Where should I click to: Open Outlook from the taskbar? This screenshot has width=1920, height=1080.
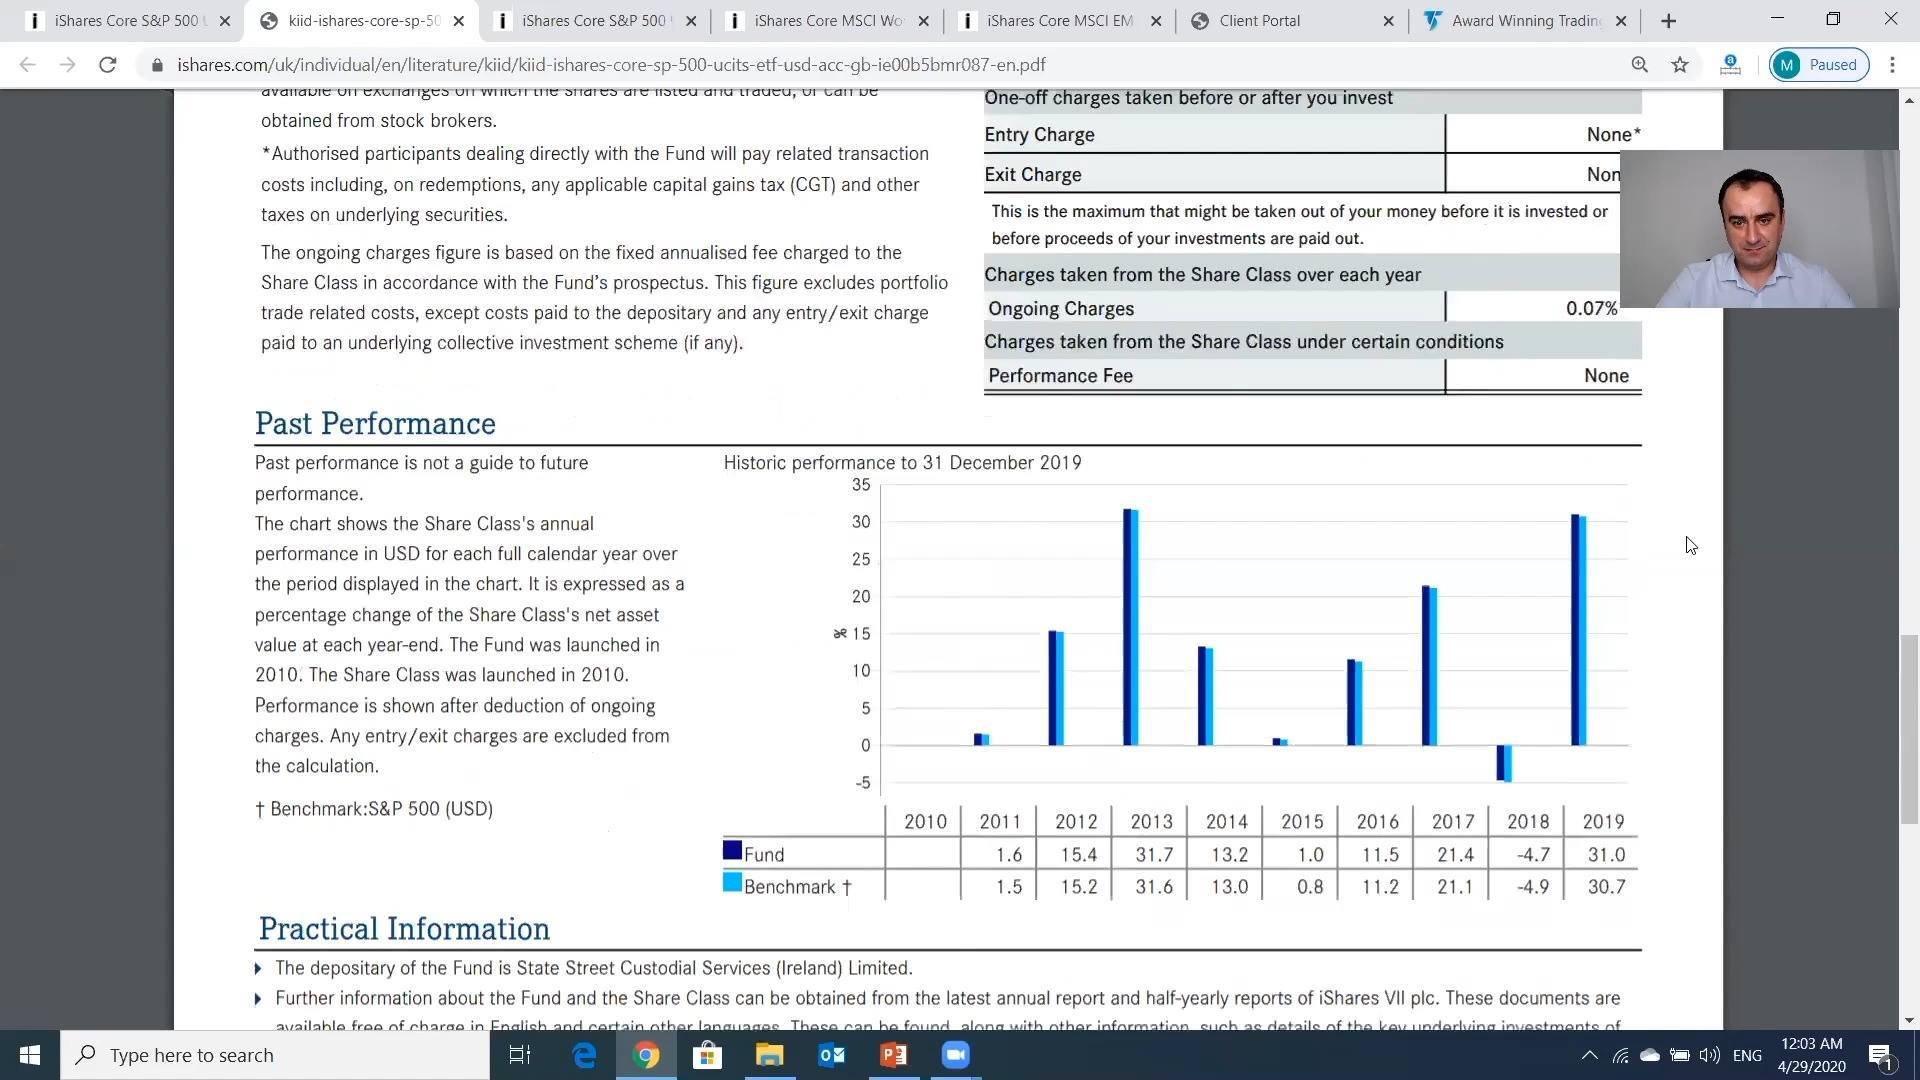[831, 1055]
